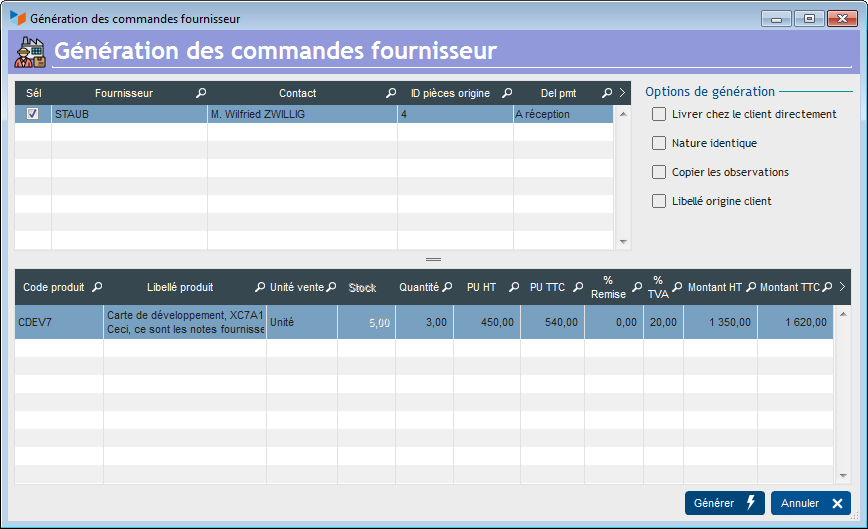Click search icon in Fournisseur column header

[200, 93]
